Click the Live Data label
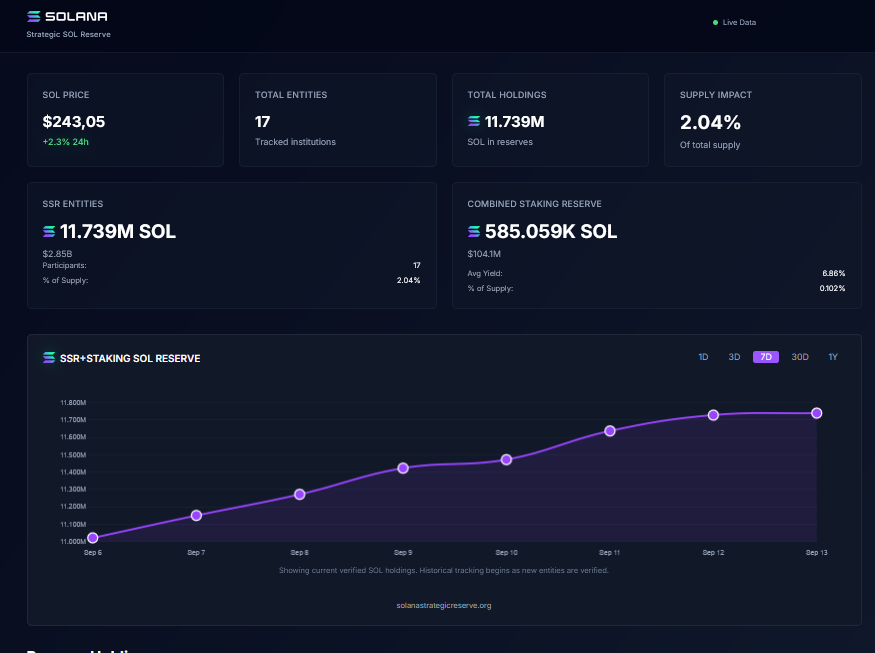This screenshot has height=653, width=875. (739, 22)
